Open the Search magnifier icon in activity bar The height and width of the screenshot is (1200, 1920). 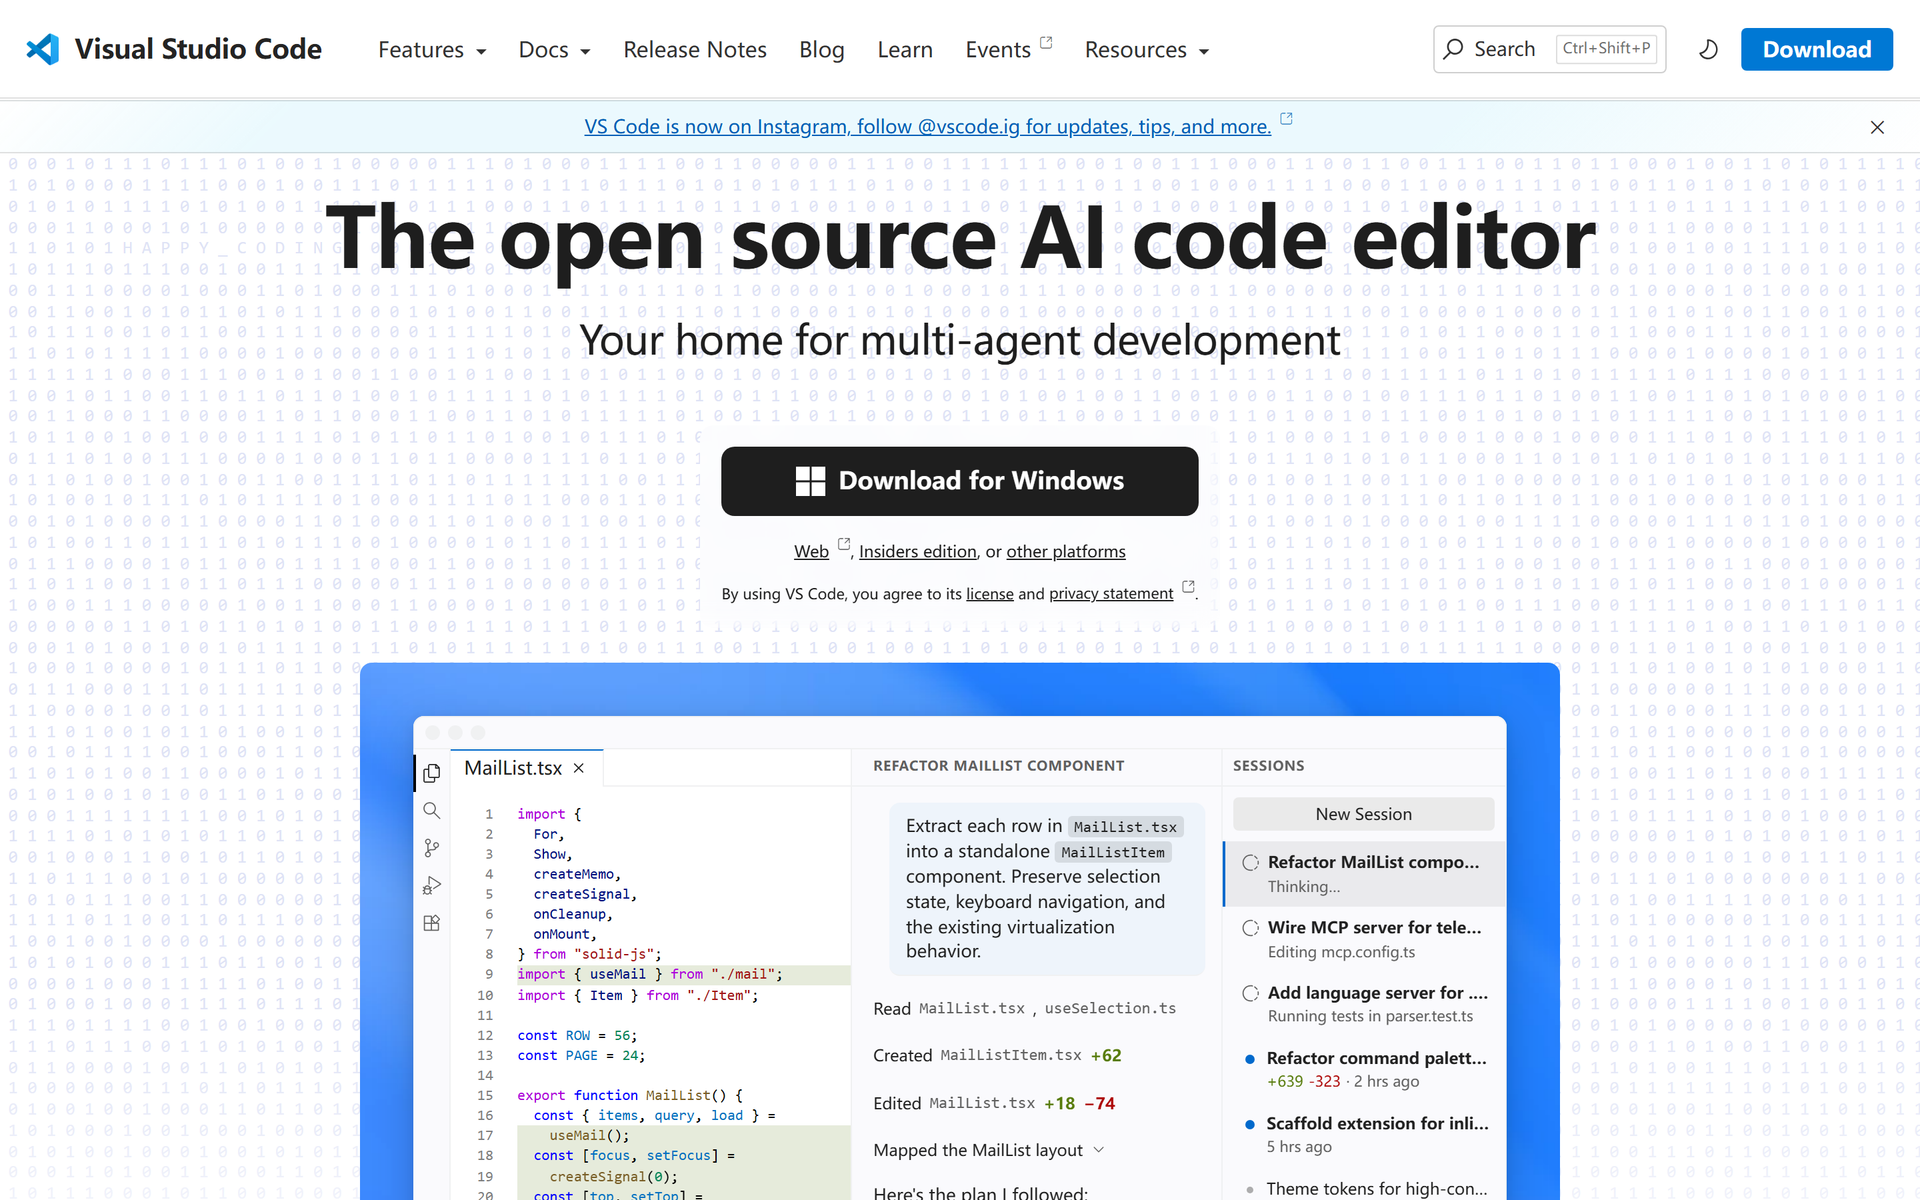[x=431, y=810]
